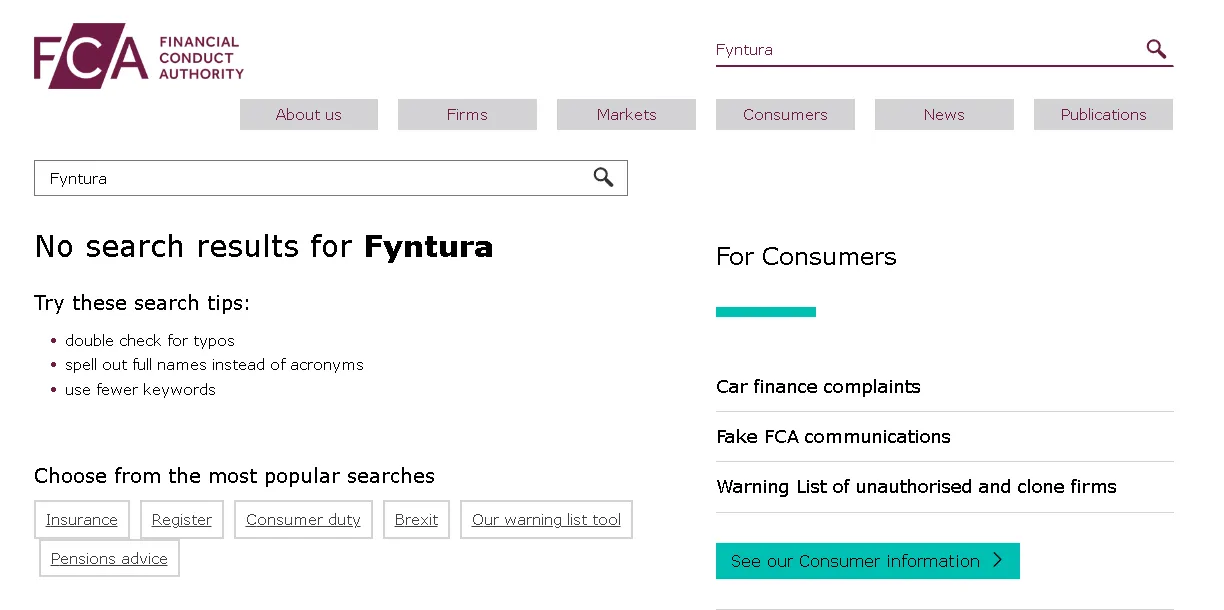This screenshot has width=1224, height=610.
Task: Open the About us menu
Action: tap(309, 115)
